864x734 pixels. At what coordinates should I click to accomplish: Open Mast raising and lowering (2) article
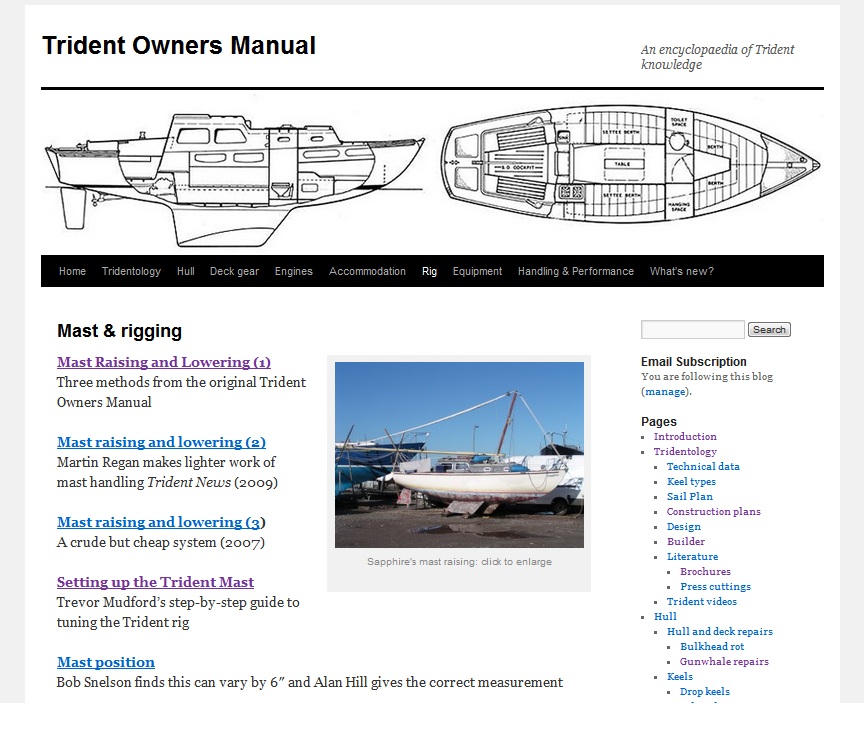161,442
